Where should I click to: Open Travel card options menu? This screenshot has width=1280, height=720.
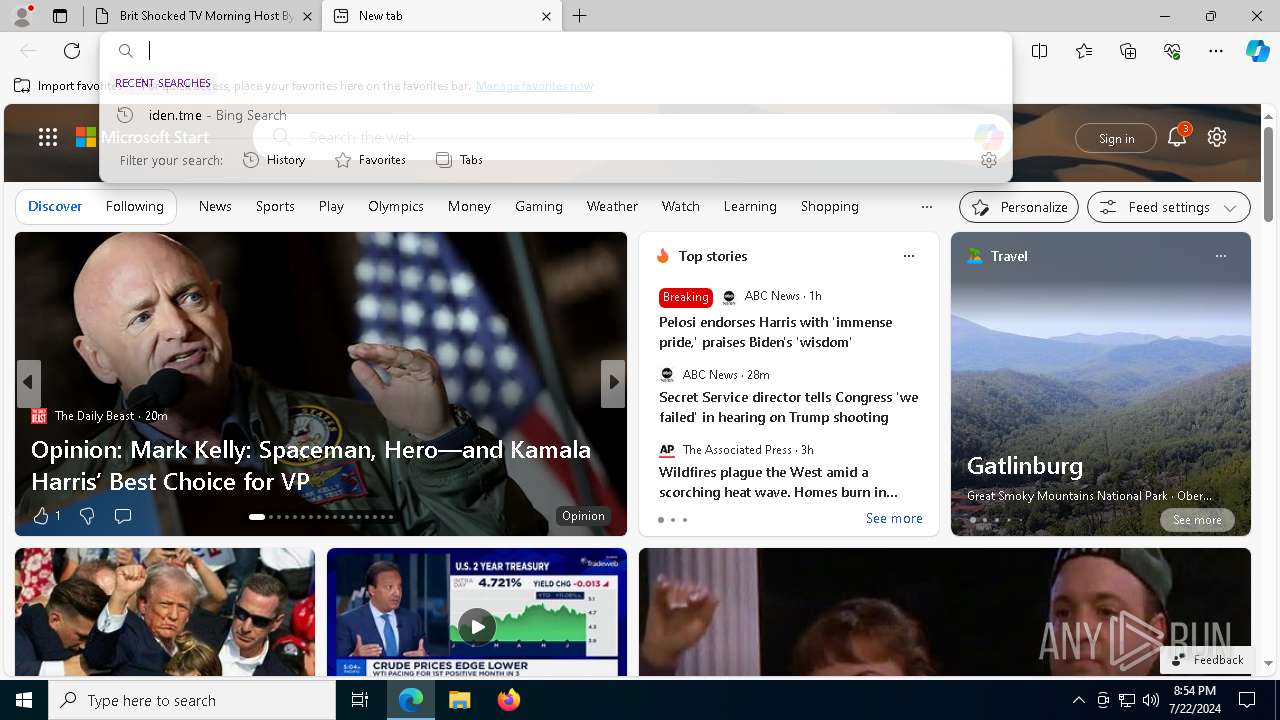(1220, 256)
